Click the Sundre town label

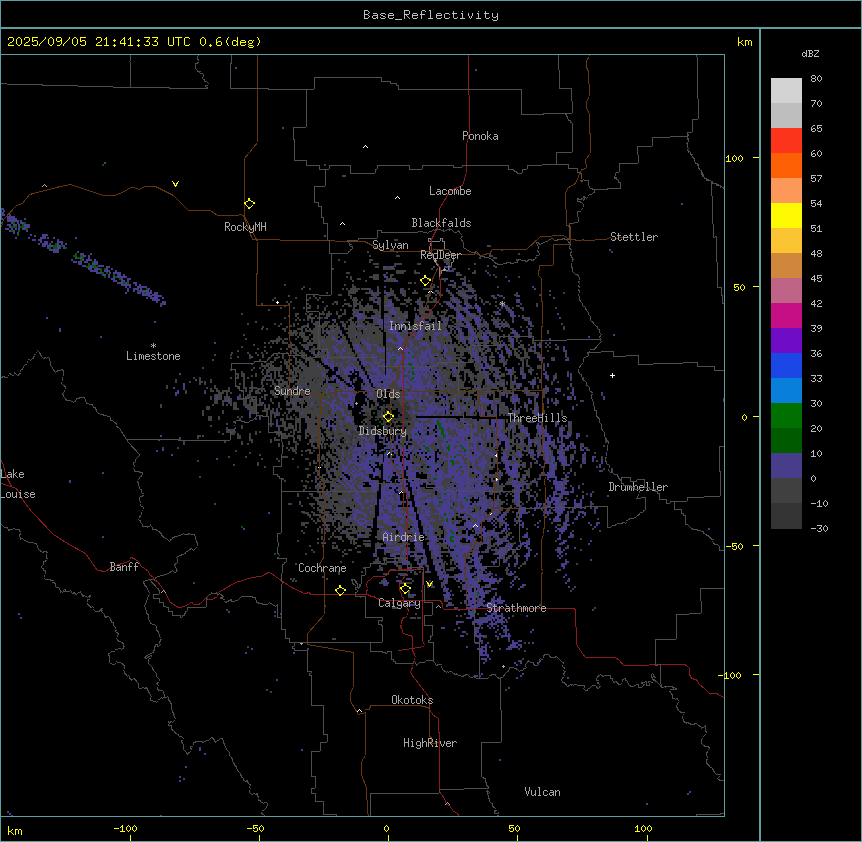292,391
